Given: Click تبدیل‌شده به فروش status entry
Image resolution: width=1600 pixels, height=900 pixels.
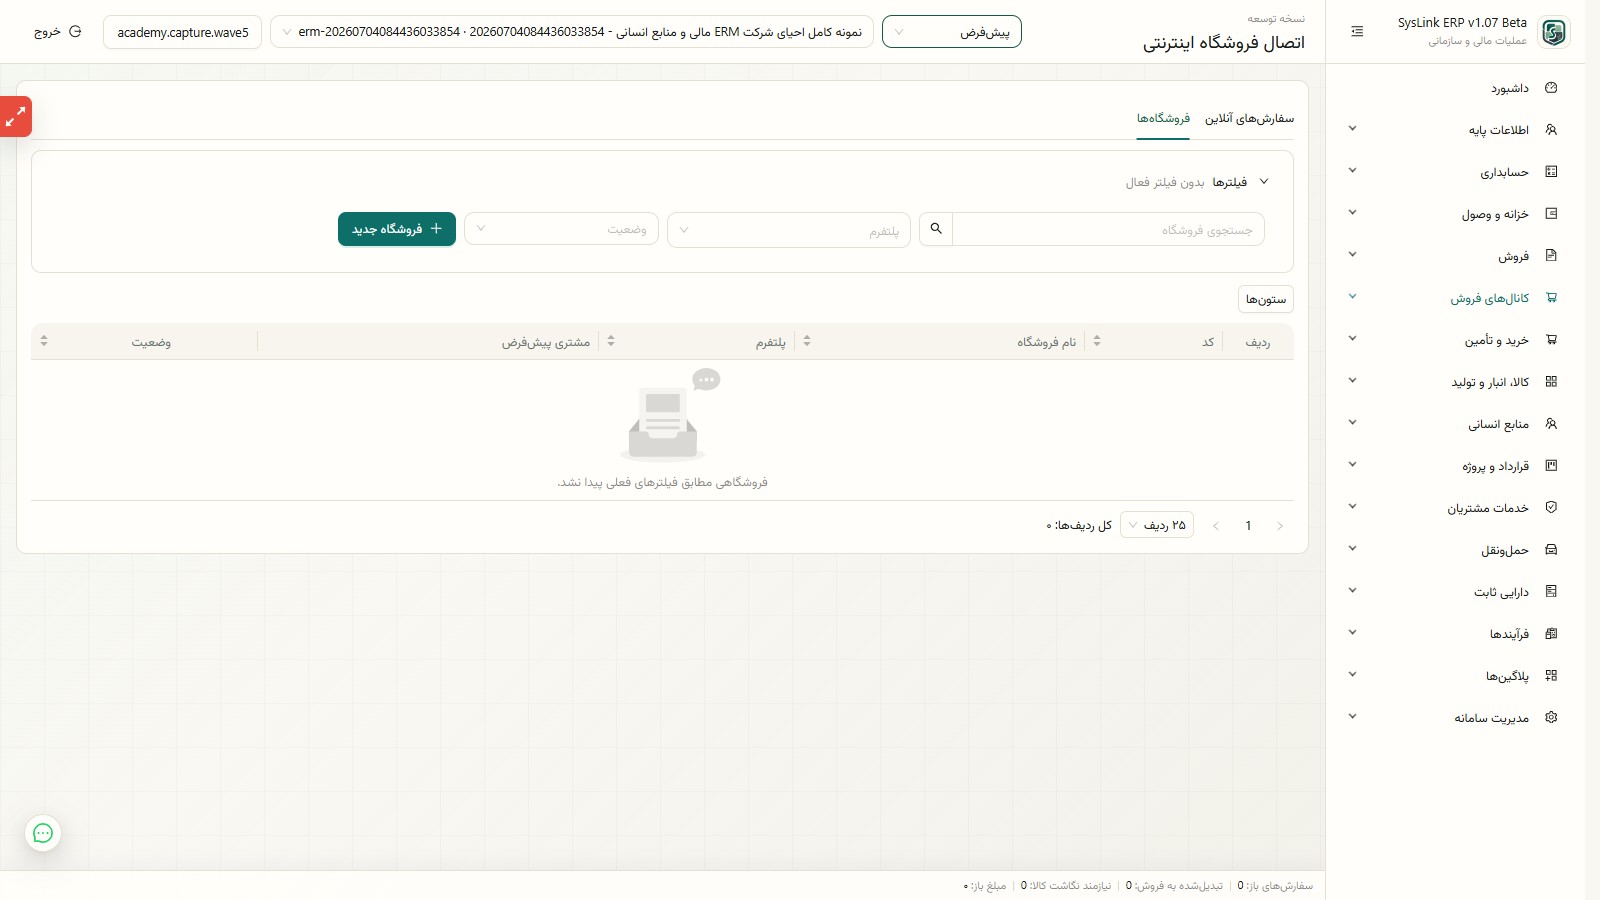Looking at the screenshot, I should tap(1174, 886).
